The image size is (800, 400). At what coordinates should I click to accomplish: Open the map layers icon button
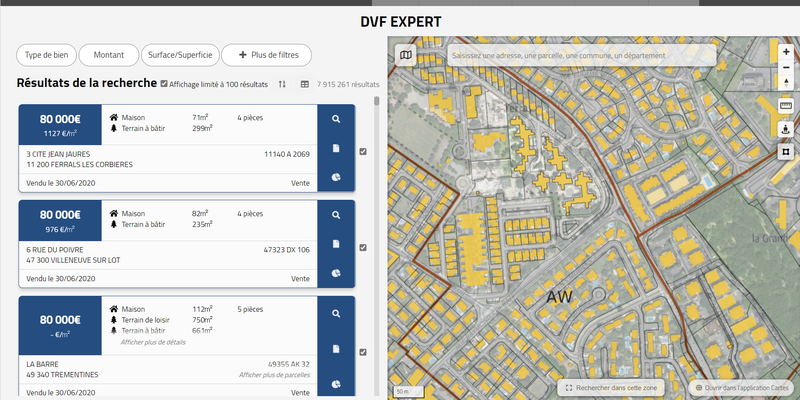[406, 55]
